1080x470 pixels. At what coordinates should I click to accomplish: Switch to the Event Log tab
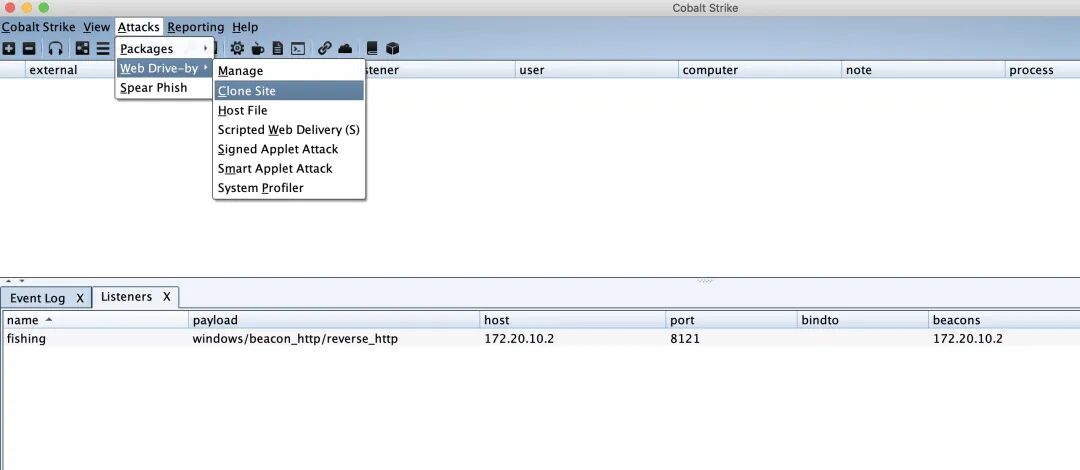(x=37, y=298)
